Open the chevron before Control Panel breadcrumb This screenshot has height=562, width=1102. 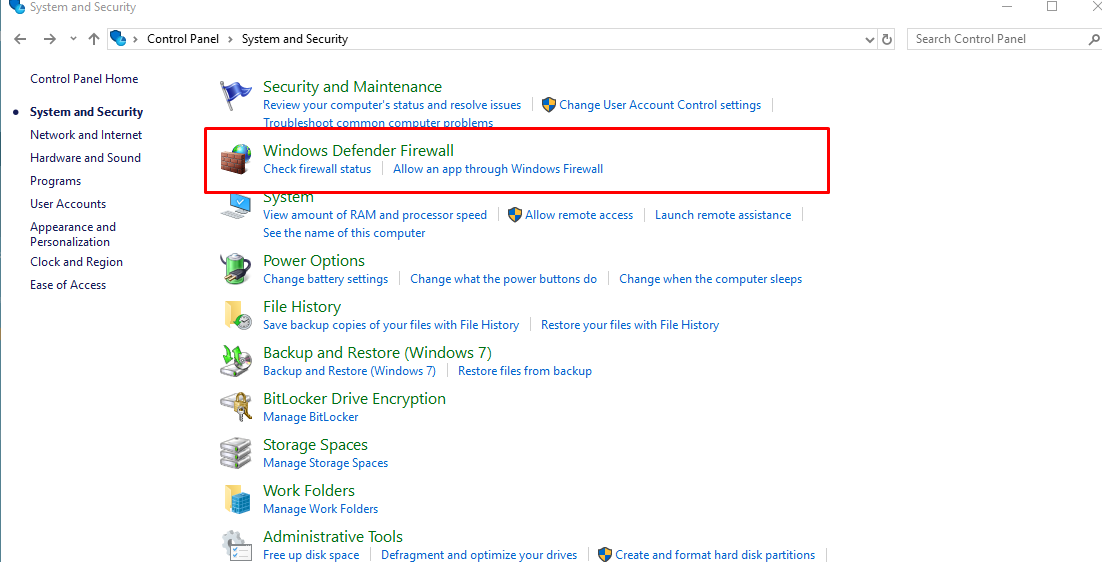pyautogui.click(x=135, y=39)
